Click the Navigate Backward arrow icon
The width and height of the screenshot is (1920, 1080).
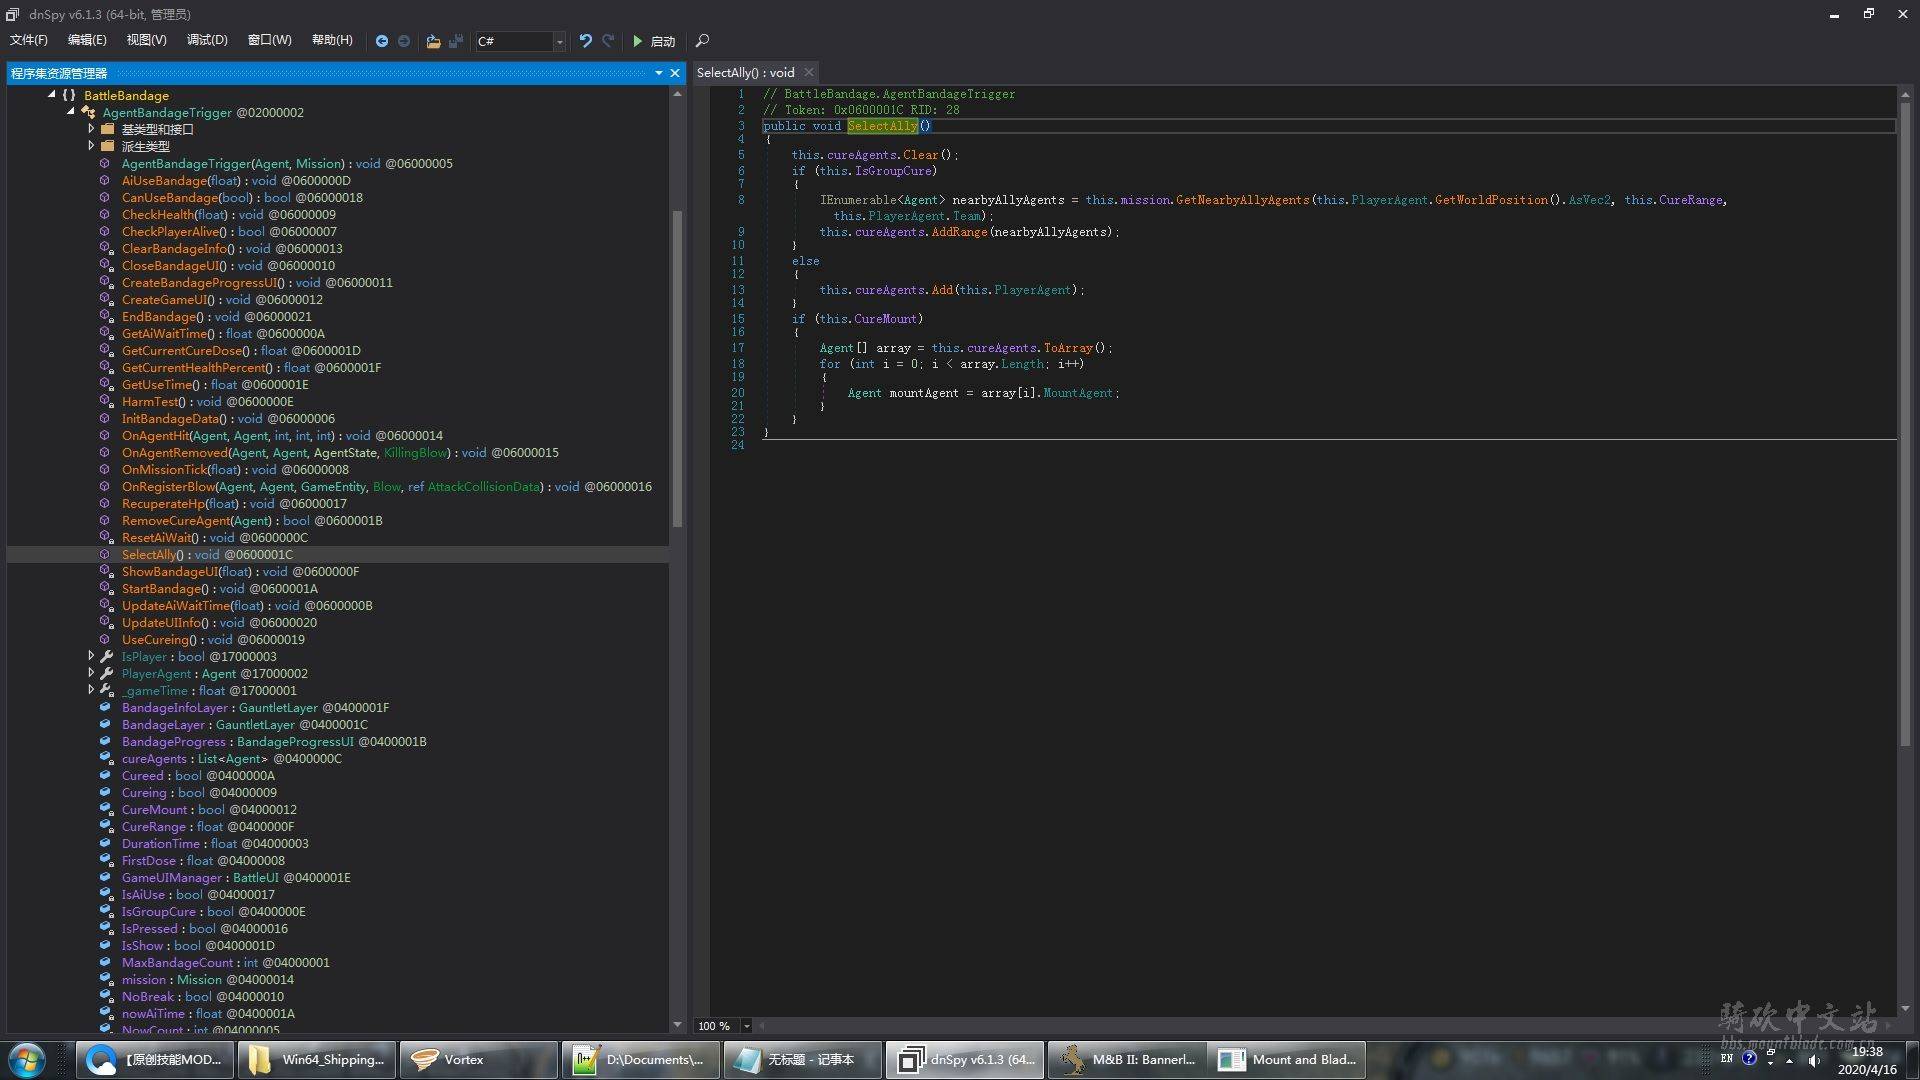(381, 41)
